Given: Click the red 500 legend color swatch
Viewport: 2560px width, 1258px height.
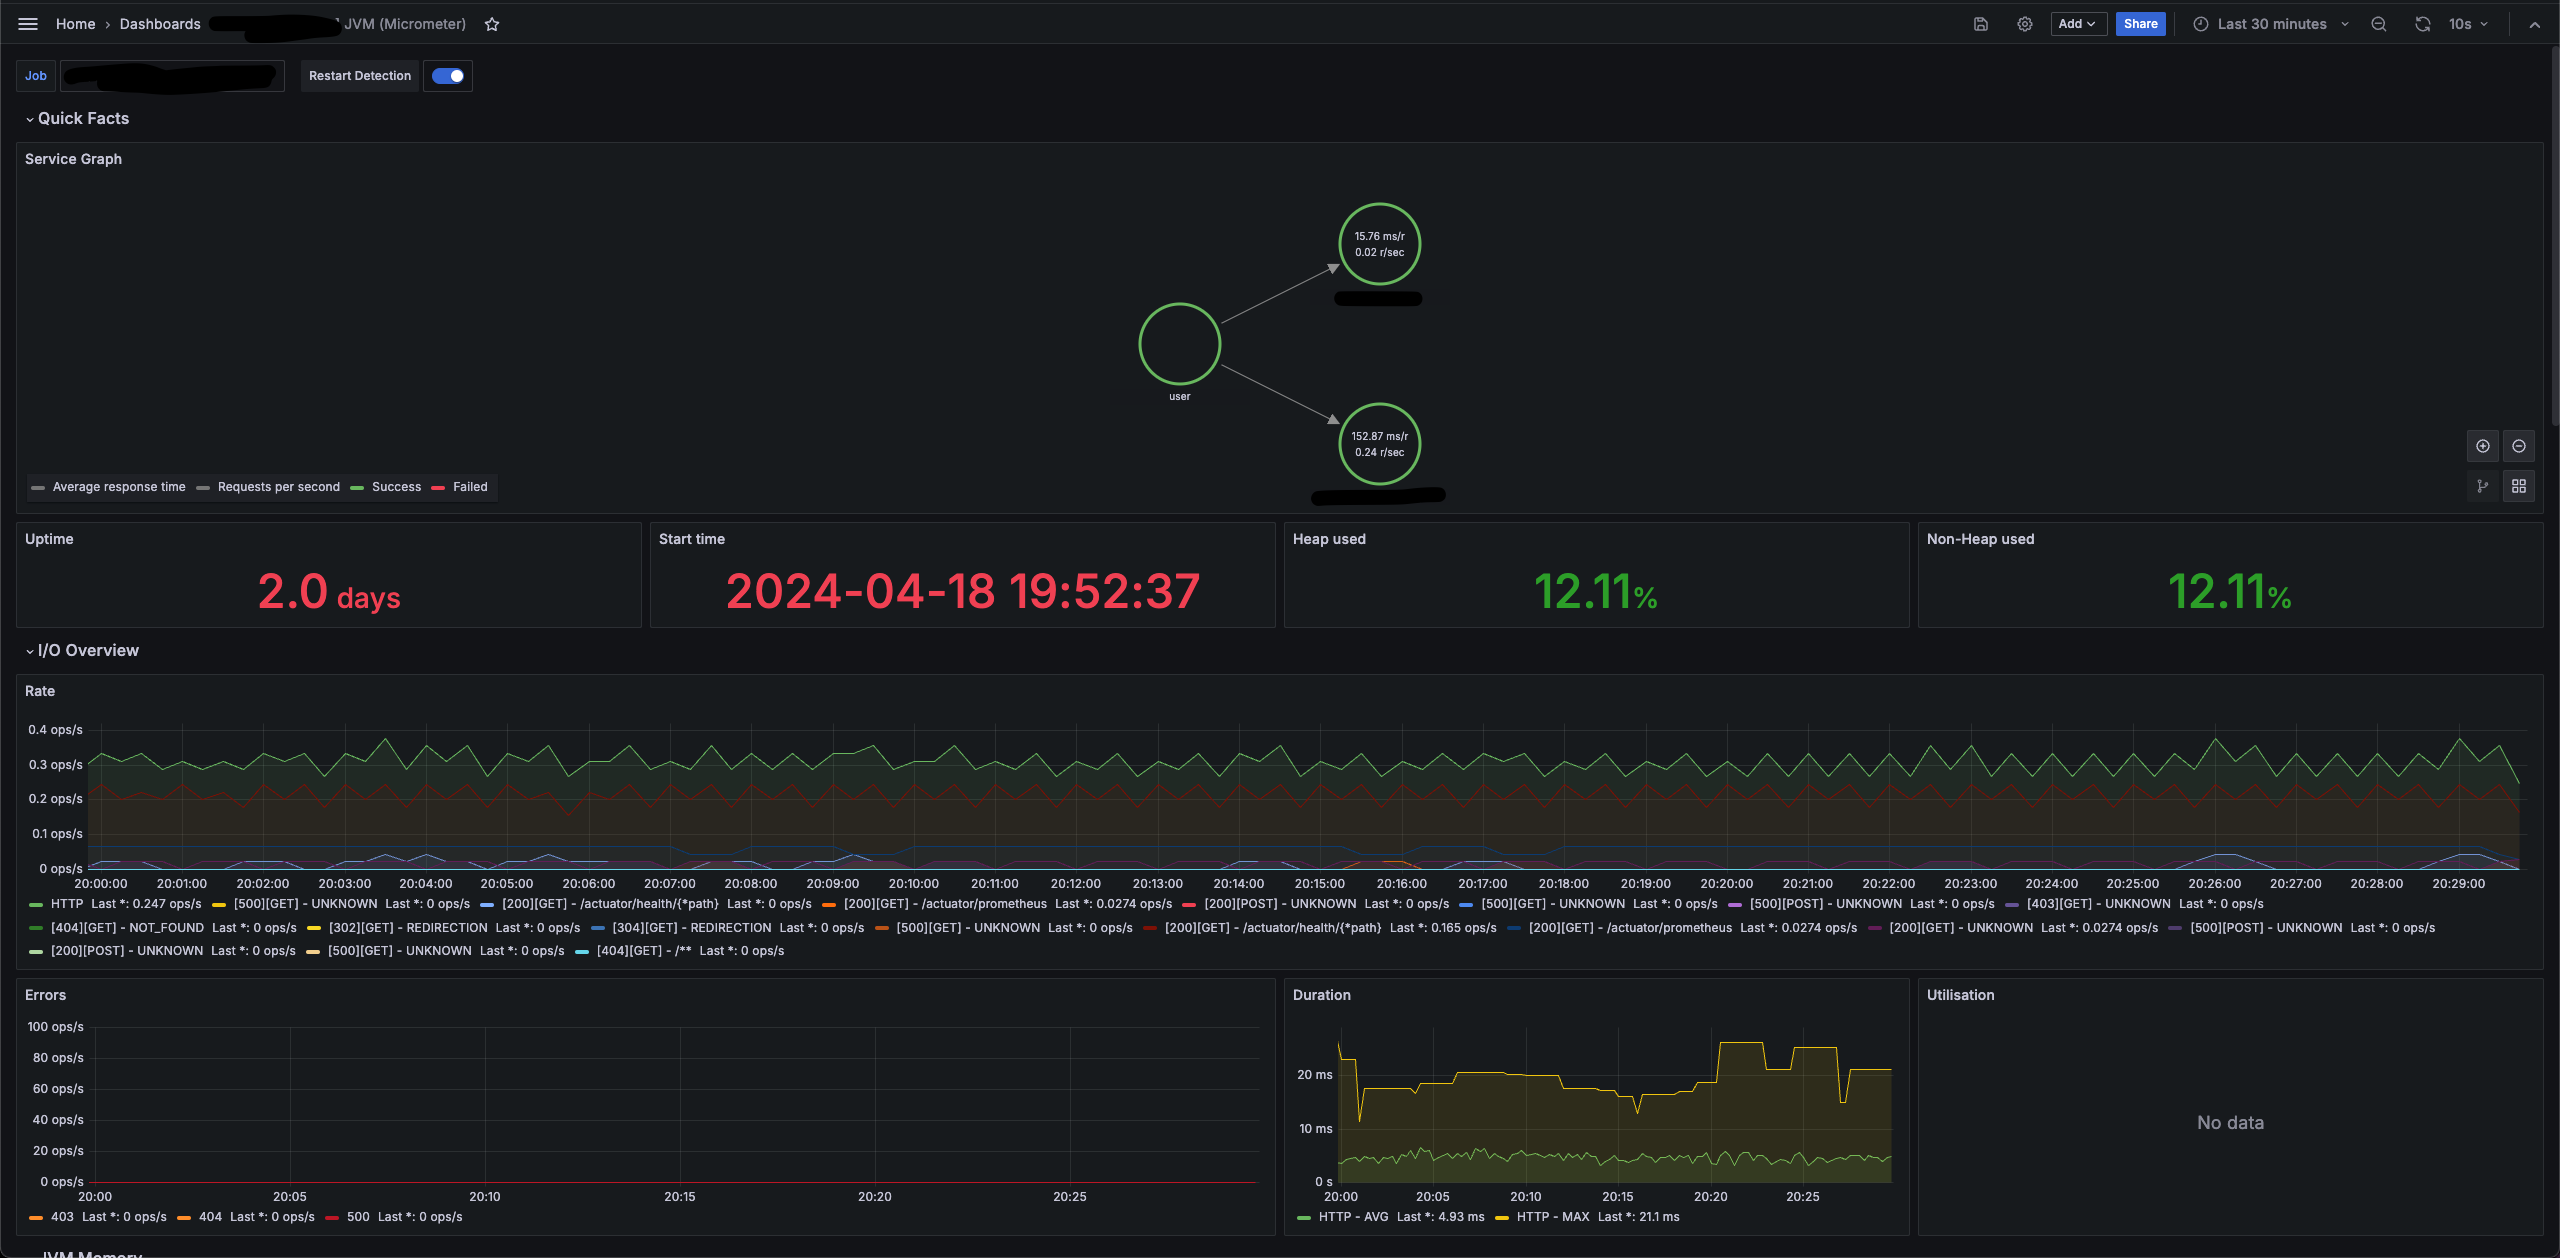Looking at the screenshot, I should 332,1218.
